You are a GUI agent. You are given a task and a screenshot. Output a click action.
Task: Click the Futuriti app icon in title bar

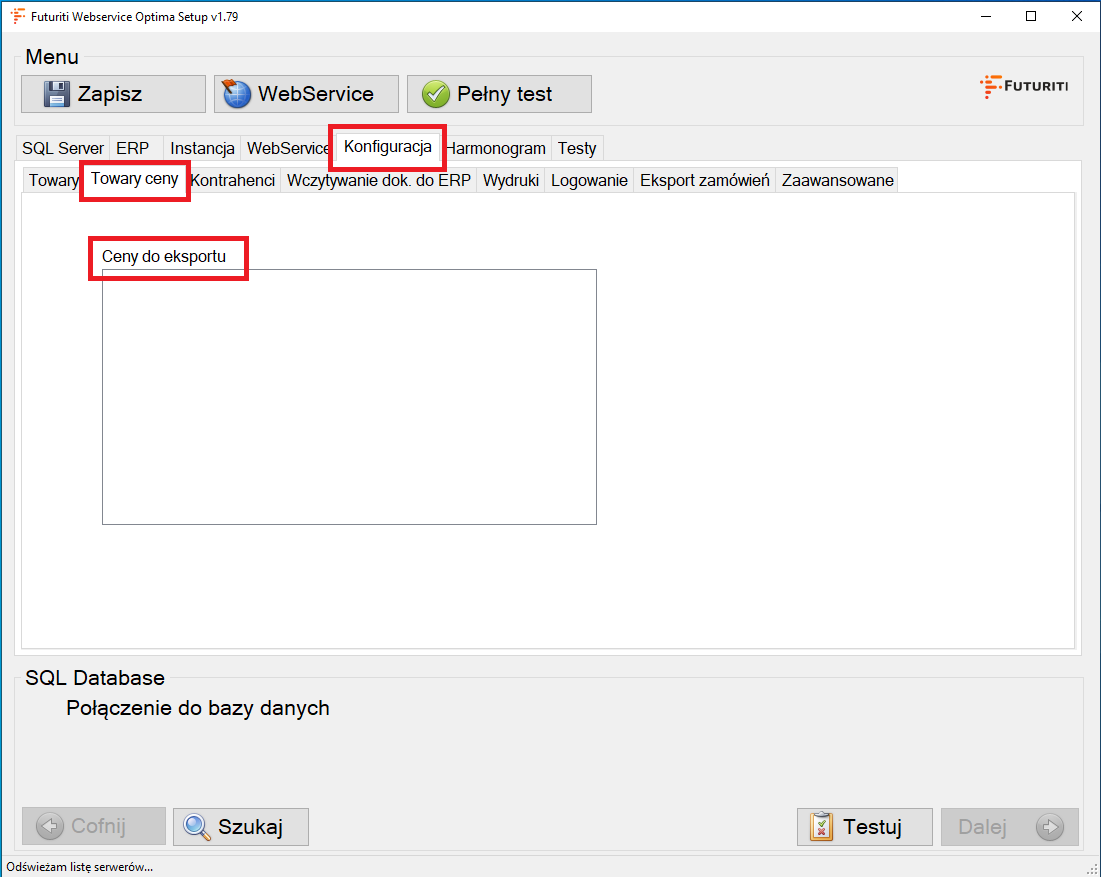17,16
